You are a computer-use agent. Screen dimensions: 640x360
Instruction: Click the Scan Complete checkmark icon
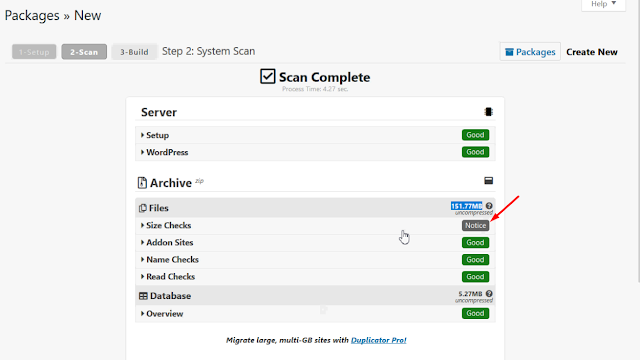click(x=268, y=76)
